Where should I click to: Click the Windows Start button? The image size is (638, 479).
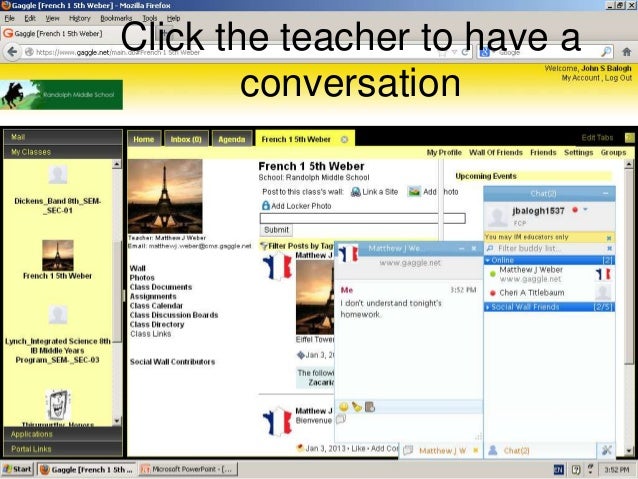pyautogui.click(x=17, y=469)
